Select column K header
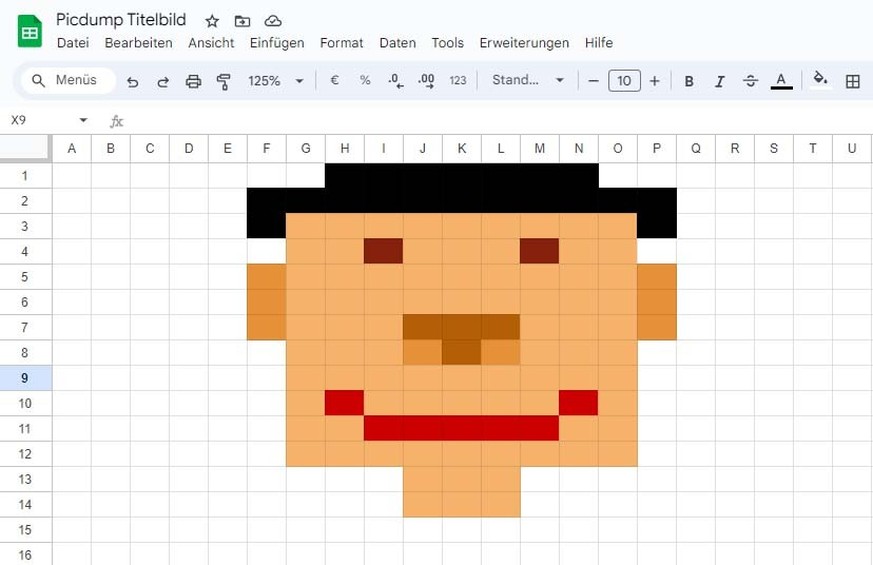The width and height of the screenshot is (873, 565). pyautogui.click(x=462, y=149)
